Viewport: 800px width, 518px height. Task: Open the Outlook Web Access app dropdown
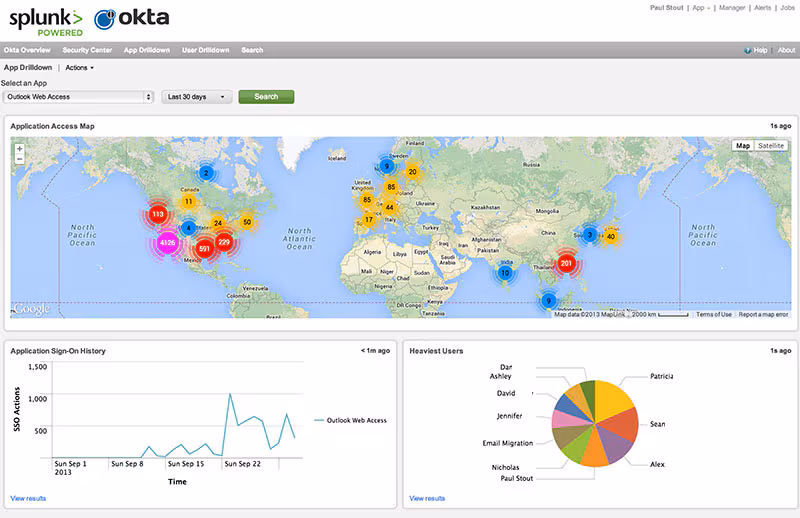click(x=78, y=97)
